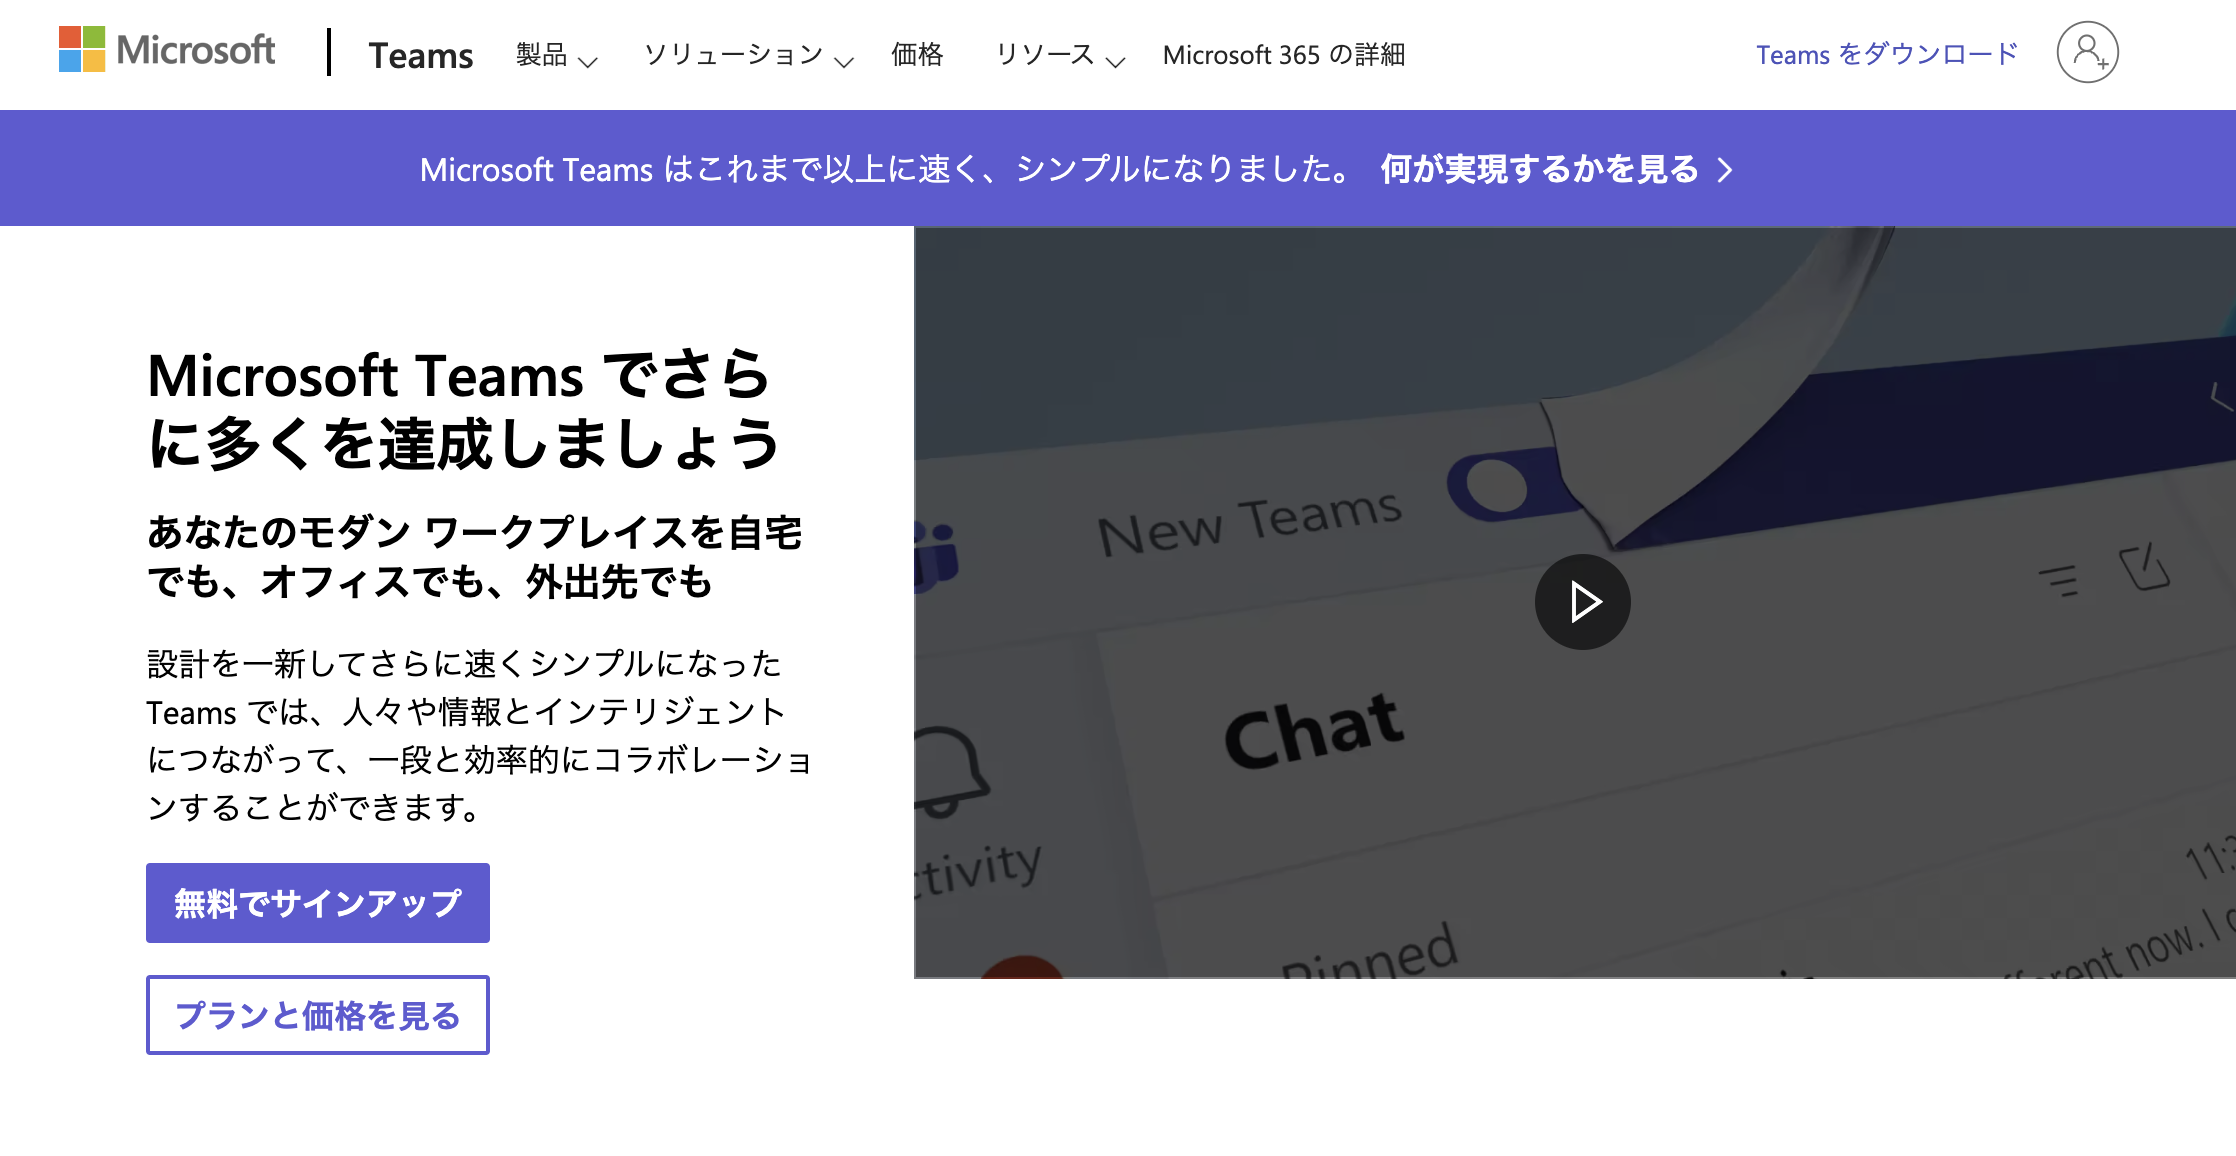Go to the Teams home link
This screenshot has height=1156, width=2236.
point(421,55)
